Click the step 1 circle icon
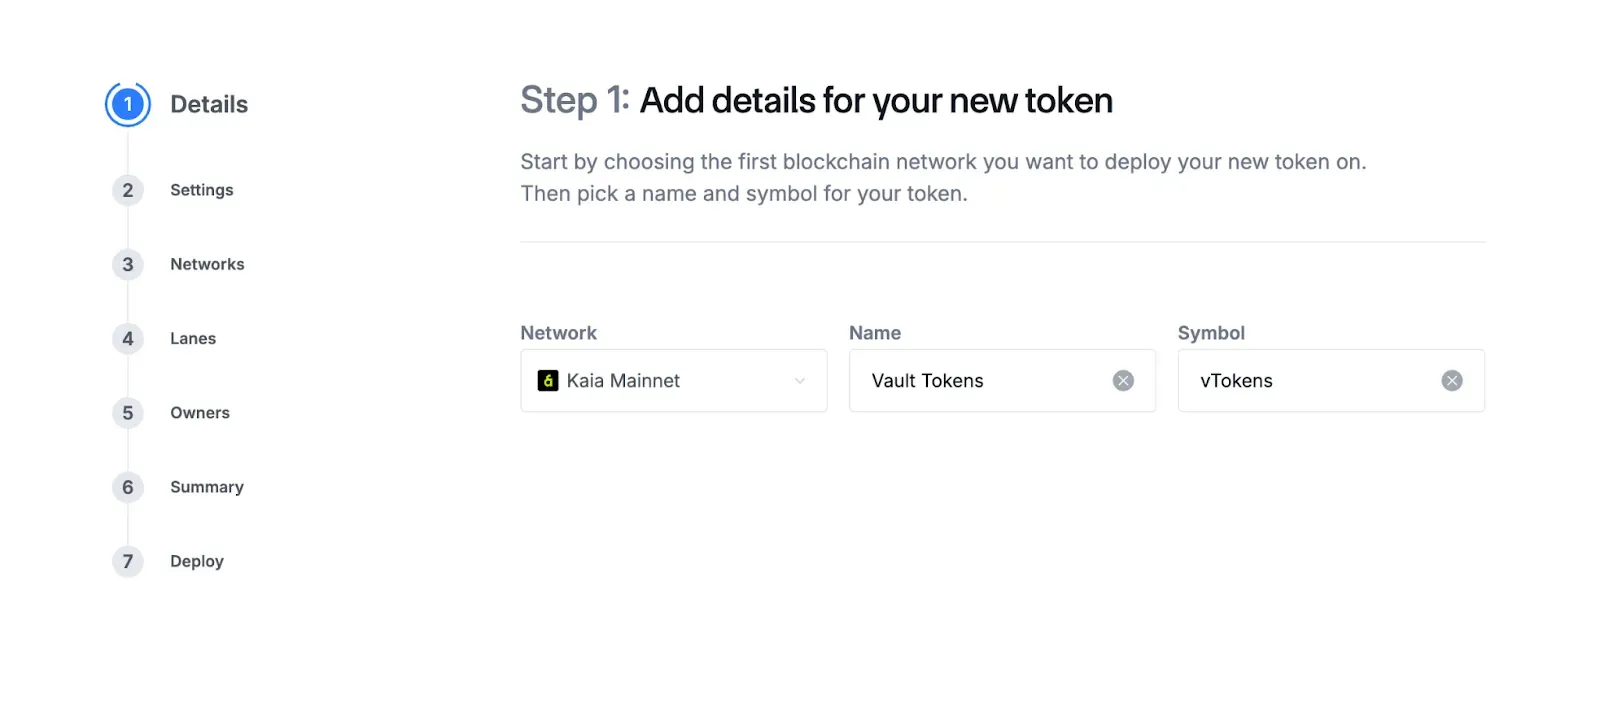Image resolution: width=1600 pixels, height=719 pixels. point(128,104)
